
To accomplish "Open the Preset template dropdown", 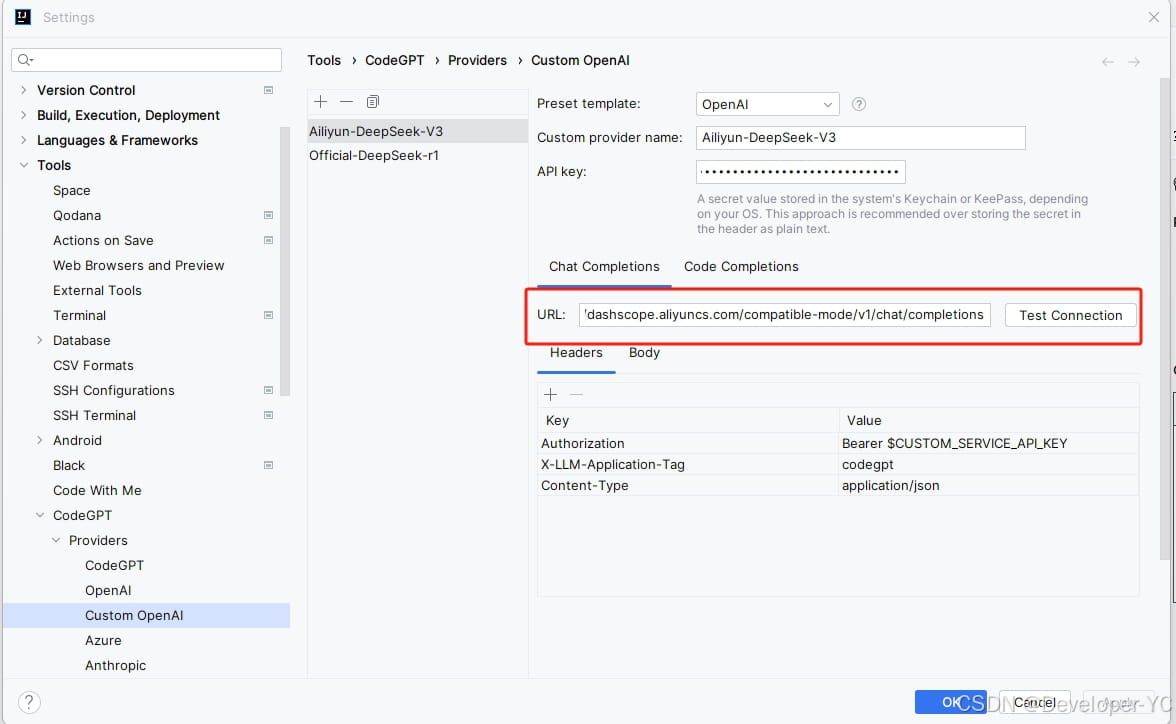I will click(x=767, y=104).
